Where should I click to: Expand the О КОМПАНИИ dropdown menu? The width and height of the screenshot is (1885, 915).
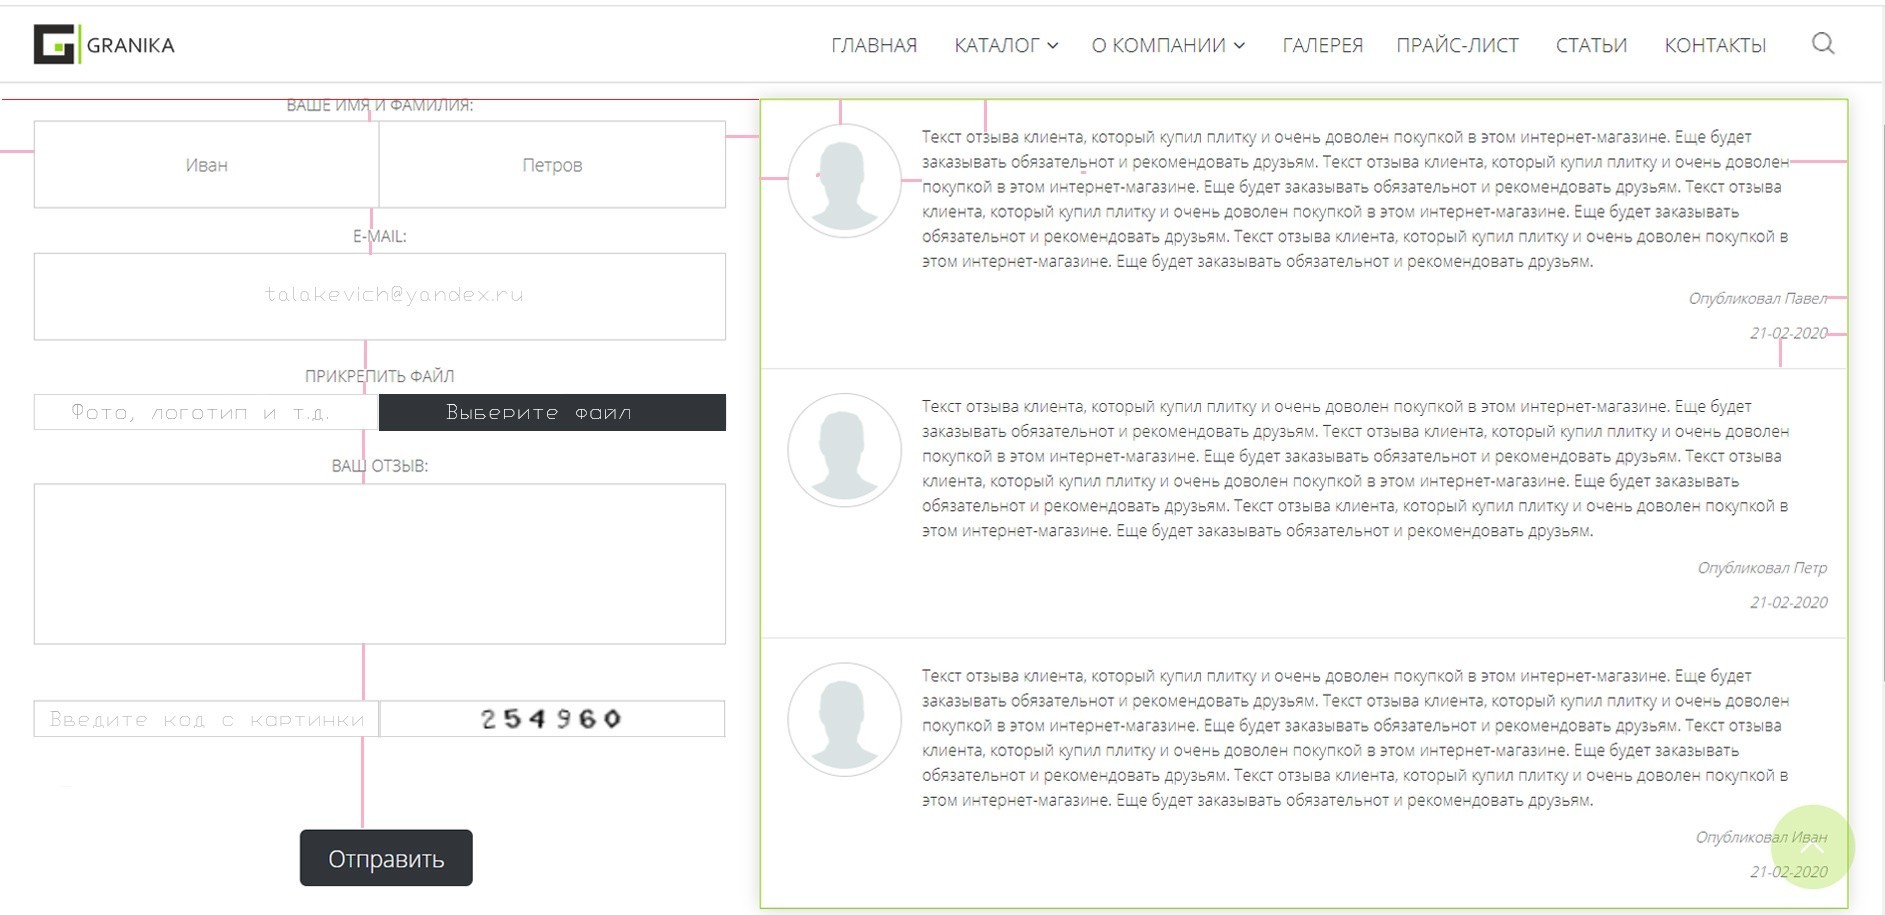pos(1167,45)
